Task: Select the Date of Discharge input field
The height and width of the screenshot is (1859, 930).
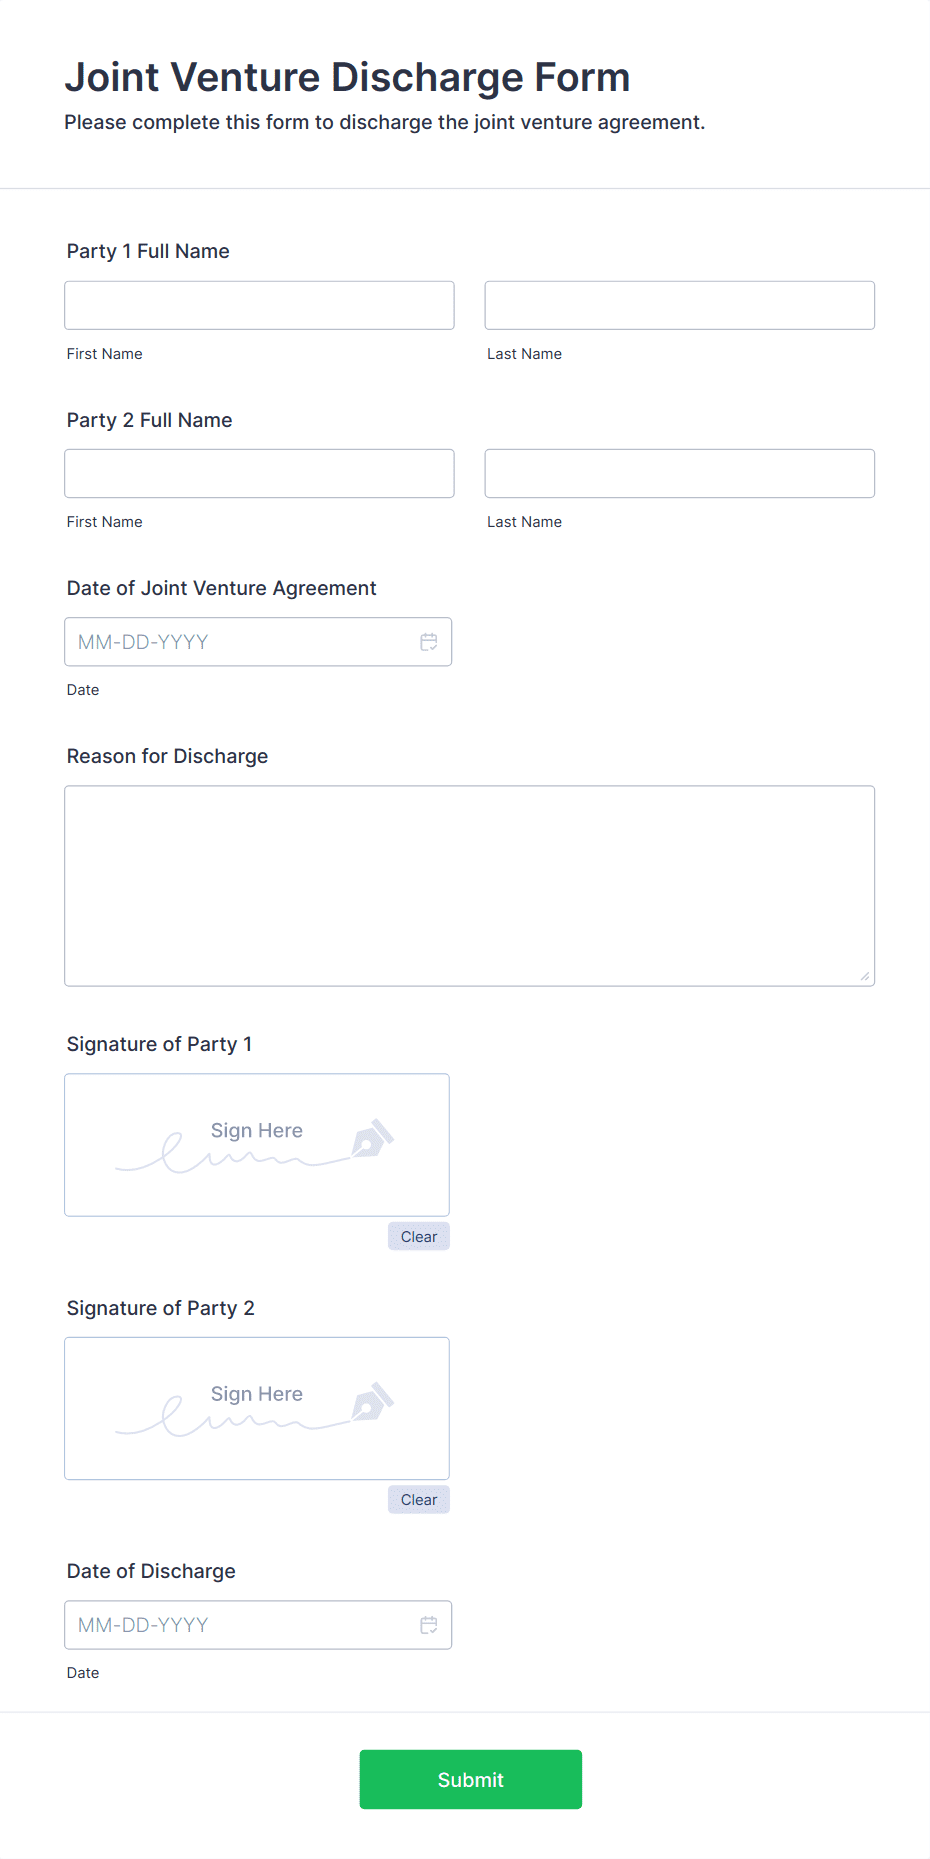Action: coord(240,1625)
